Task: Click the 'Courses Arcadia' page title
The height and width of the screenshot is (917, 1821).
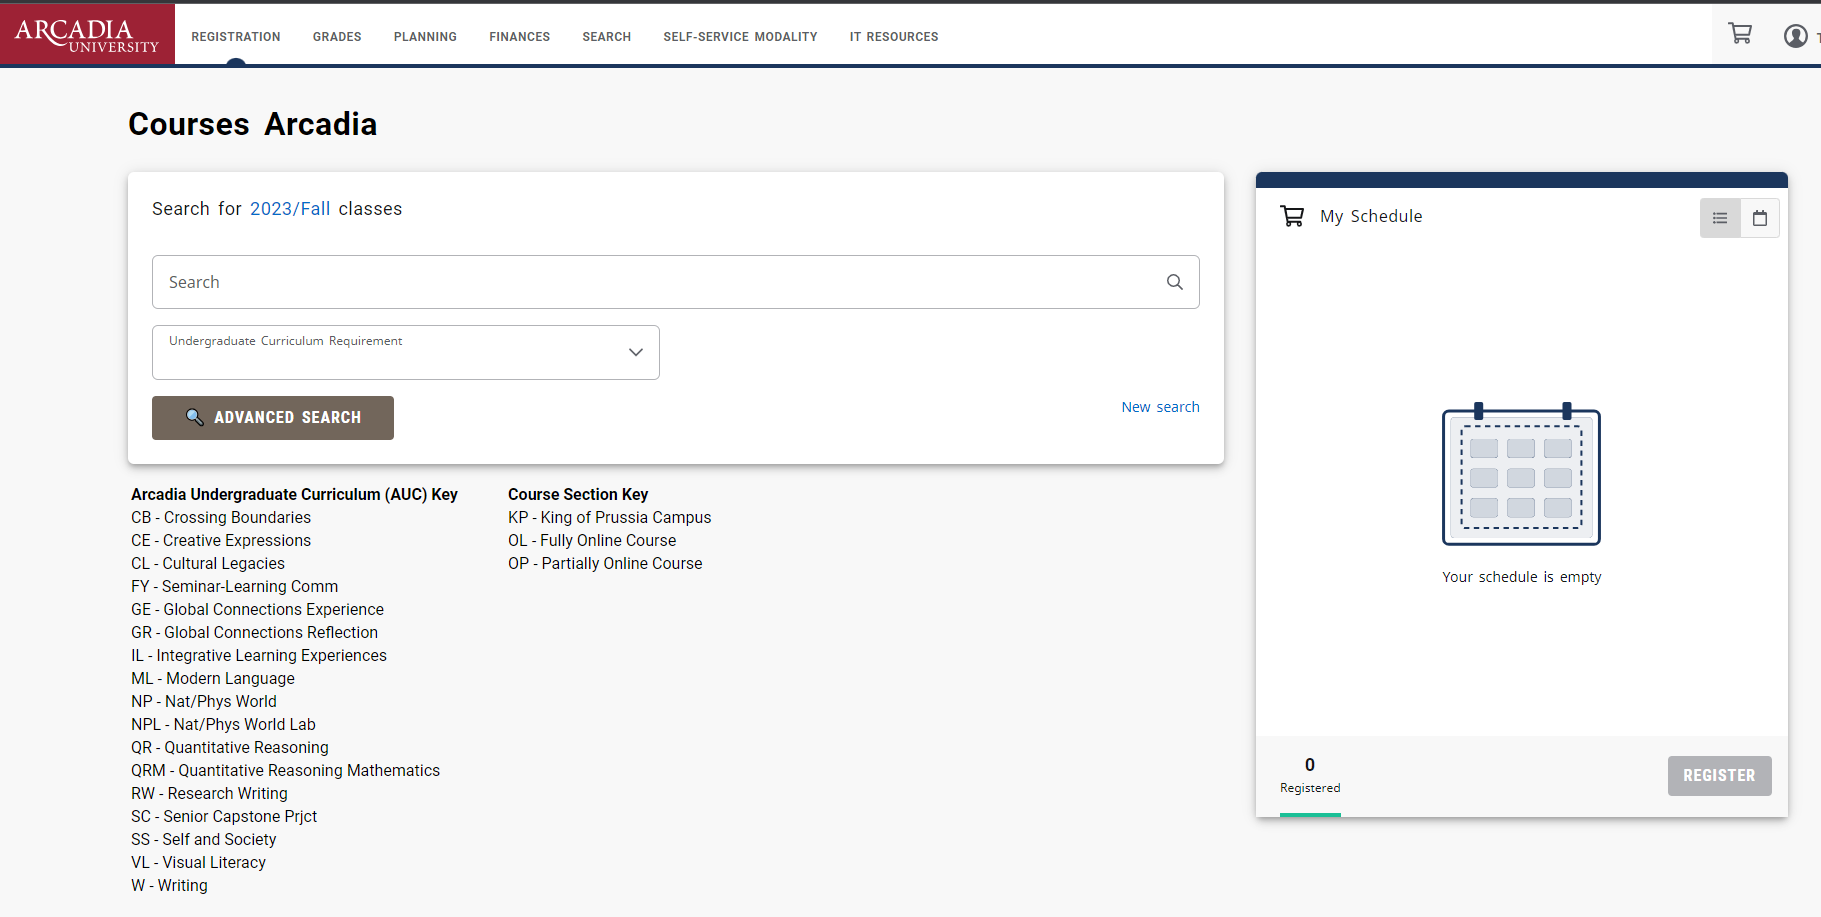Action: pyautogui.click(x=253, y=124)
